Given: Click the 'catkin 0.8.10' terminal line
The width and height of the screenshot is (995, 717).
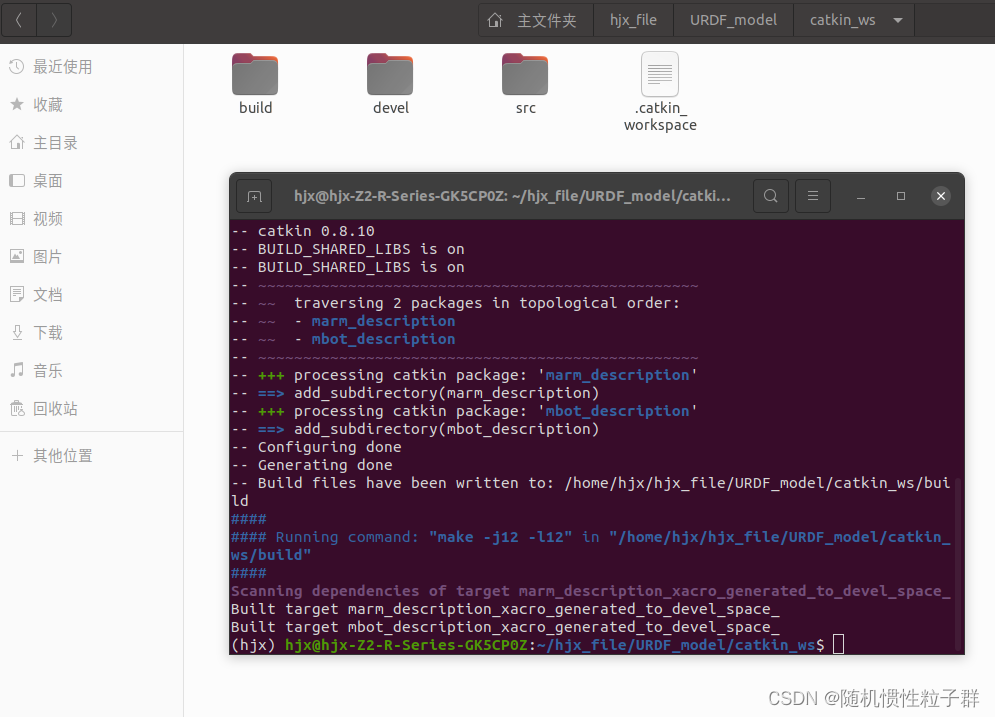Looking at the screenshot, I should 303,231.
